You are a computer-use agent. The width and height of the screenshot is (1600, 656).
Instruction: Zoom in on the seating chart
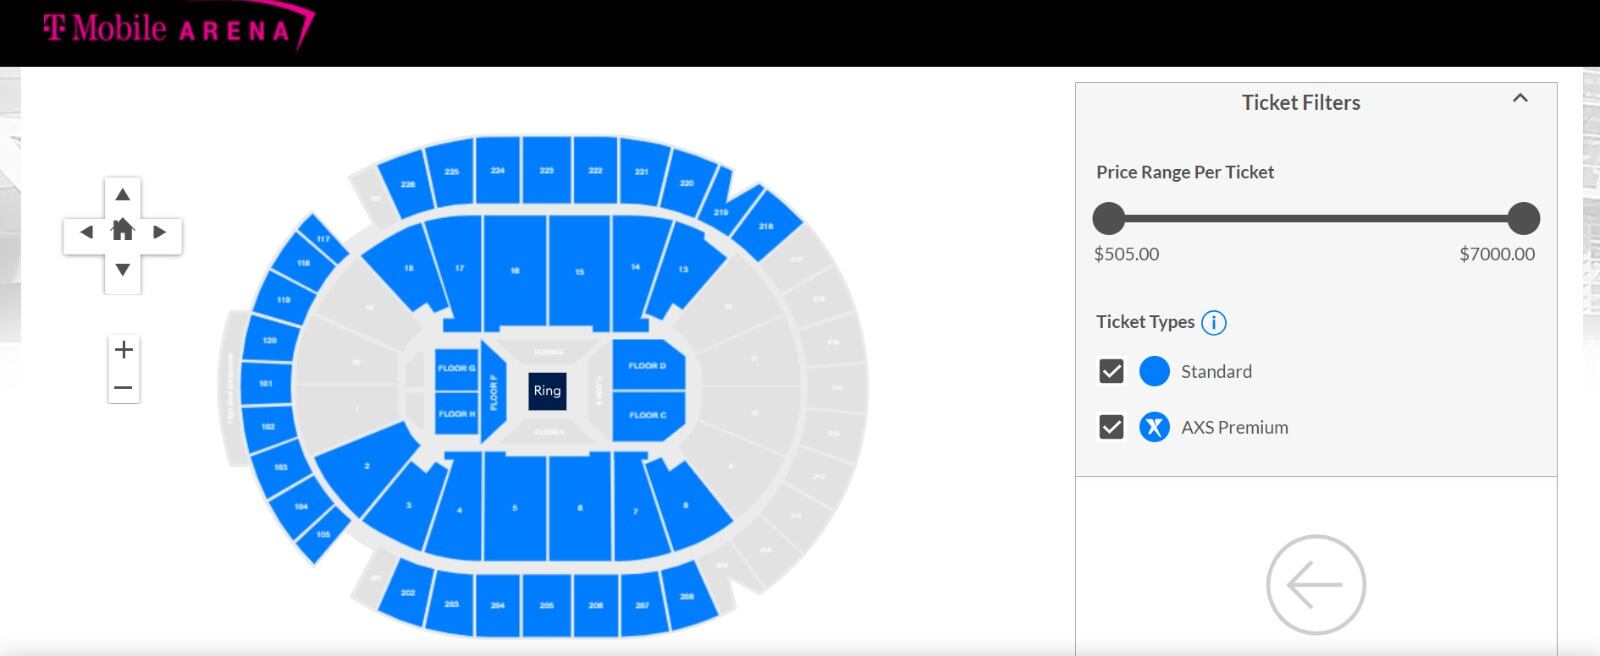tap(123, 349)
